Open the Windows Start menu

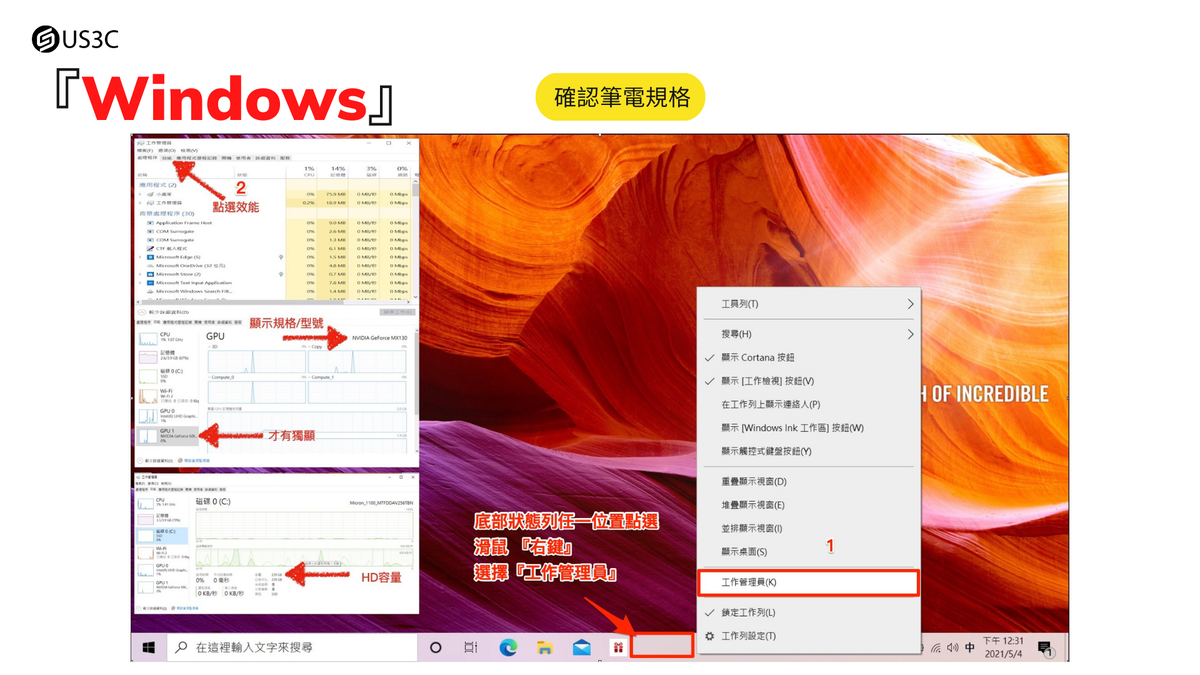tap(148, 648)
